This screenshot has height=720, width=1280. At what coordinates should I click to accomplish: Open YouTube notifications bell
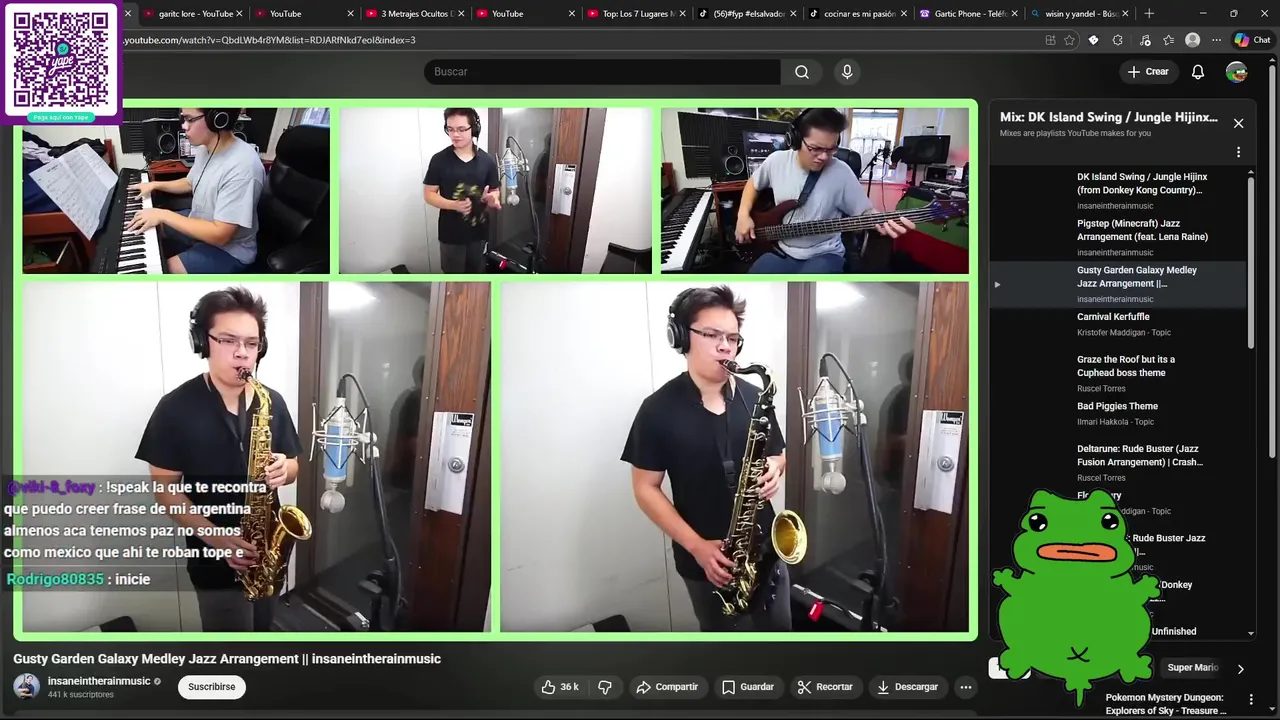click(1198, 72)
